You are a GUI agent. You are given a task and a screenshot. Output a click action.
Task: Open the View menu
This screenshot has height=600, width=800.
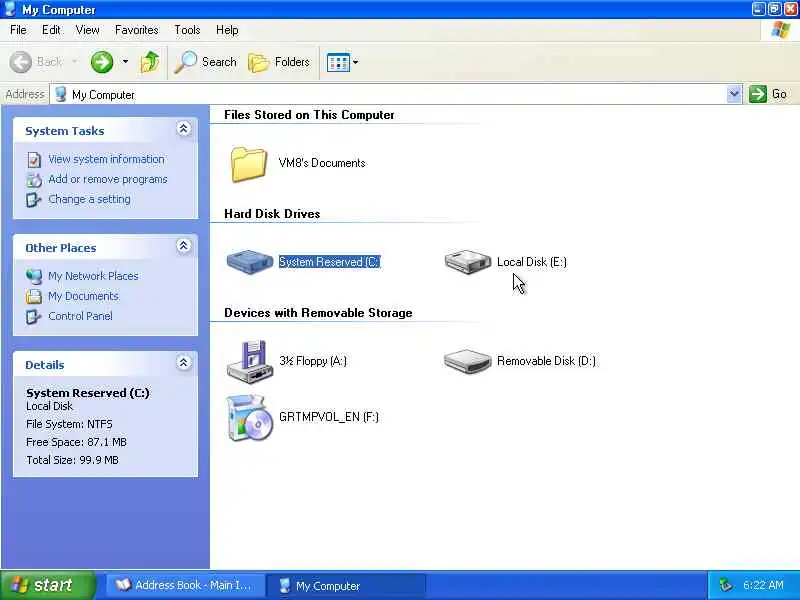click(x=87, y=30)
